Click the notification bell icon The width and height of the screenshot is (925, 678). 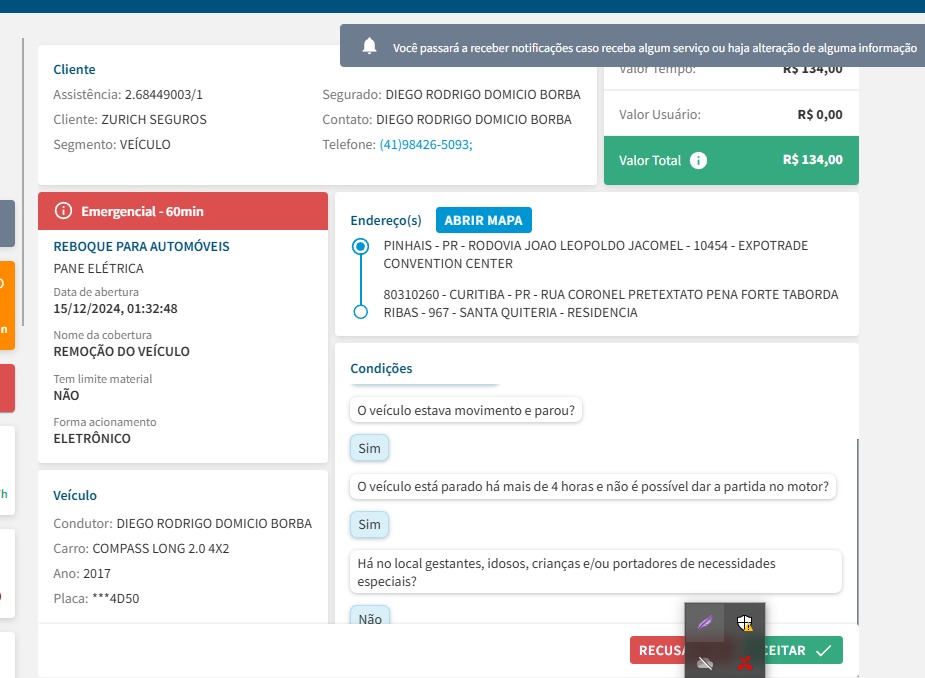click(369, 46)
